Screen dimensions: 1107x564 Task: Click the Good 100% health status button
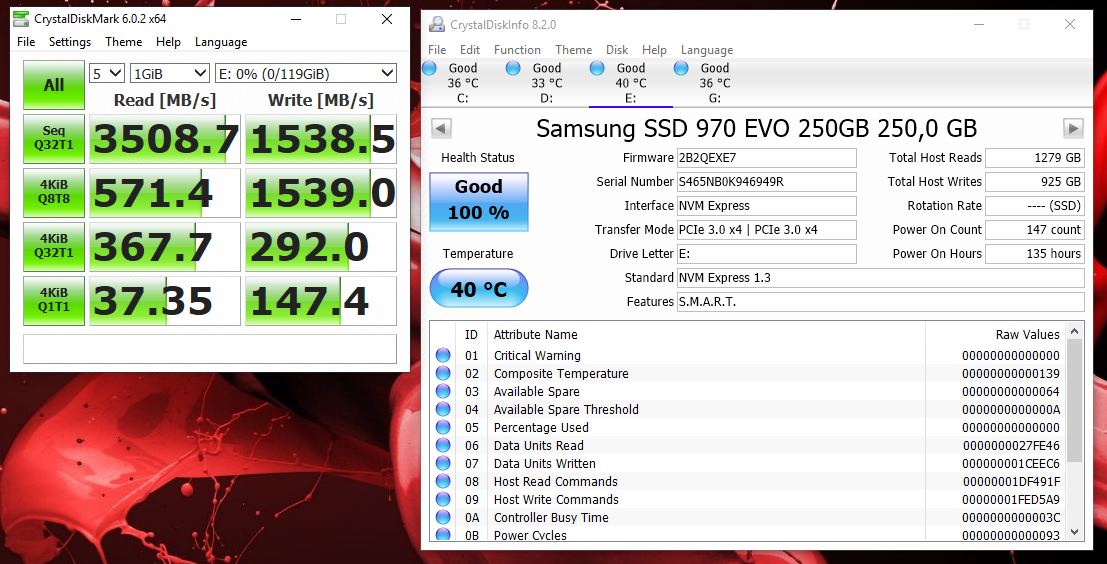coord(479,201)
